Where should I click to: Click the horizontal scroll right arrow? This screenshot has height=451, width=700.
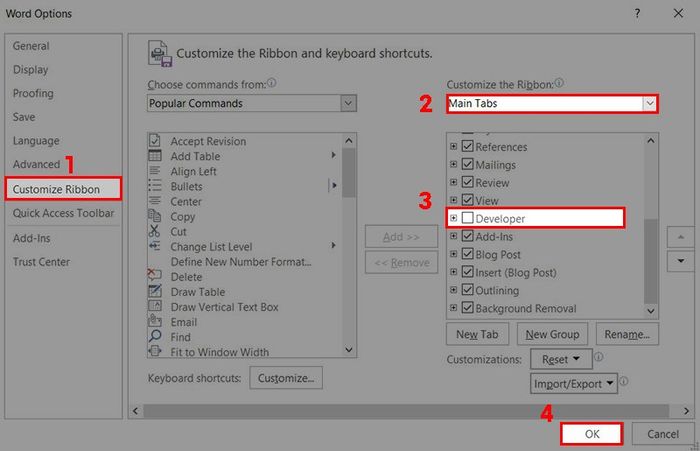click(x=686, y=411)
